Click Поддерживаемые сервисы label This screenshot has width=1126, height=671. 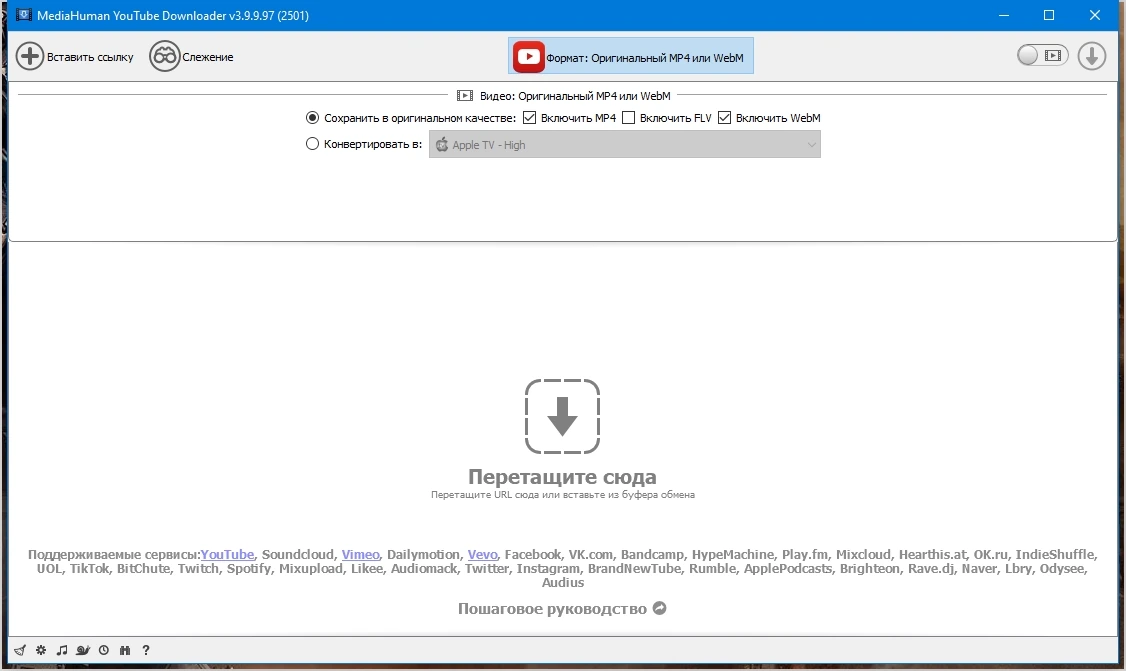click(114, 555)
